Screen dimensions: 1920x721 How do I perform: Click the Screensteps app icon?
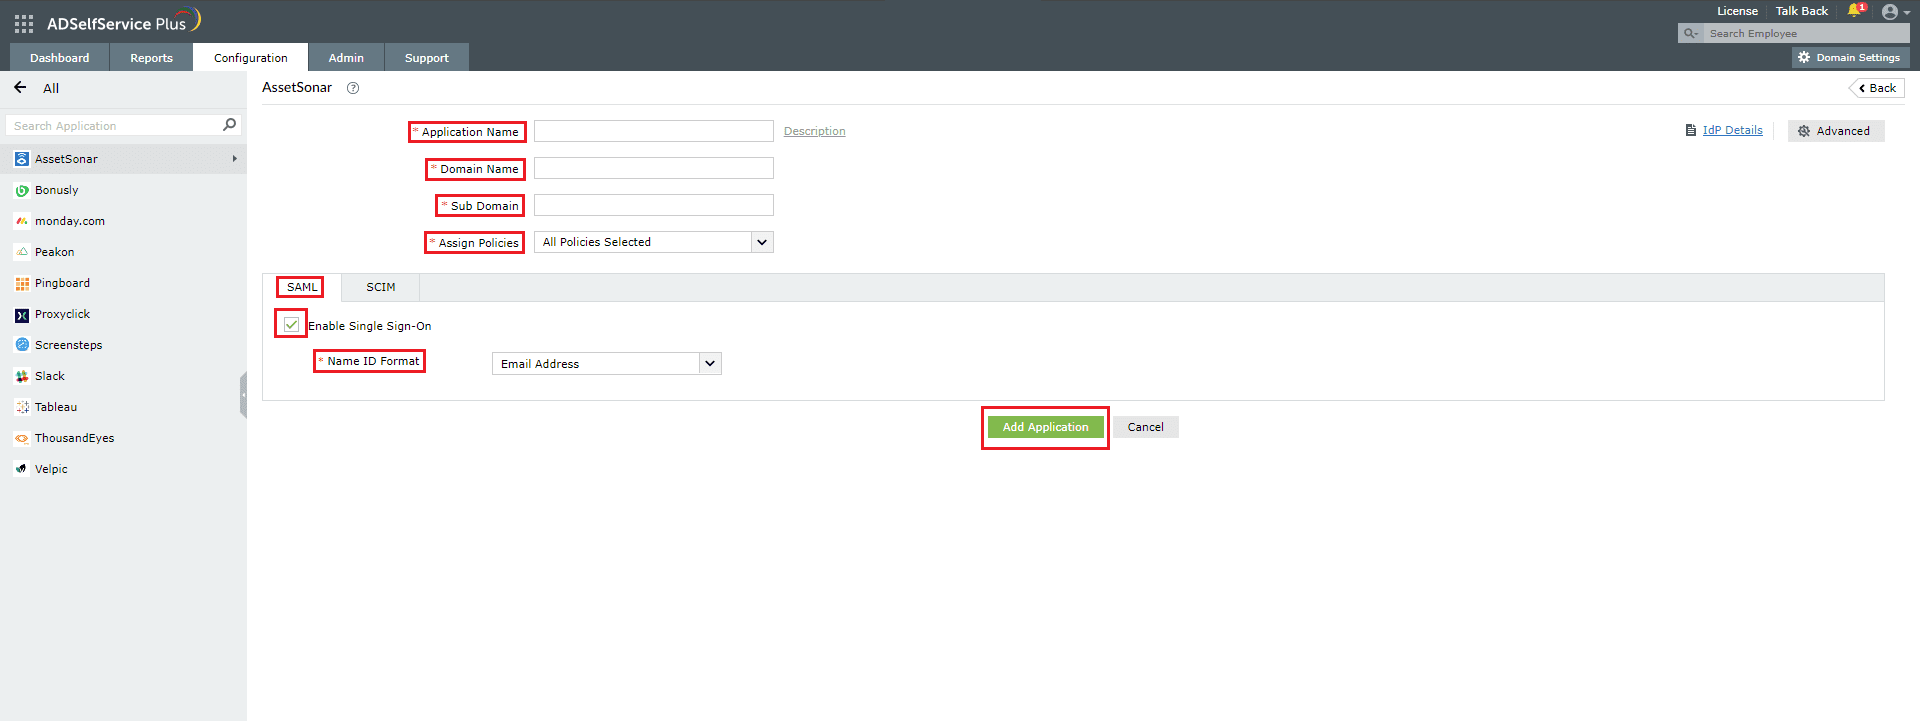pos(22,345)
